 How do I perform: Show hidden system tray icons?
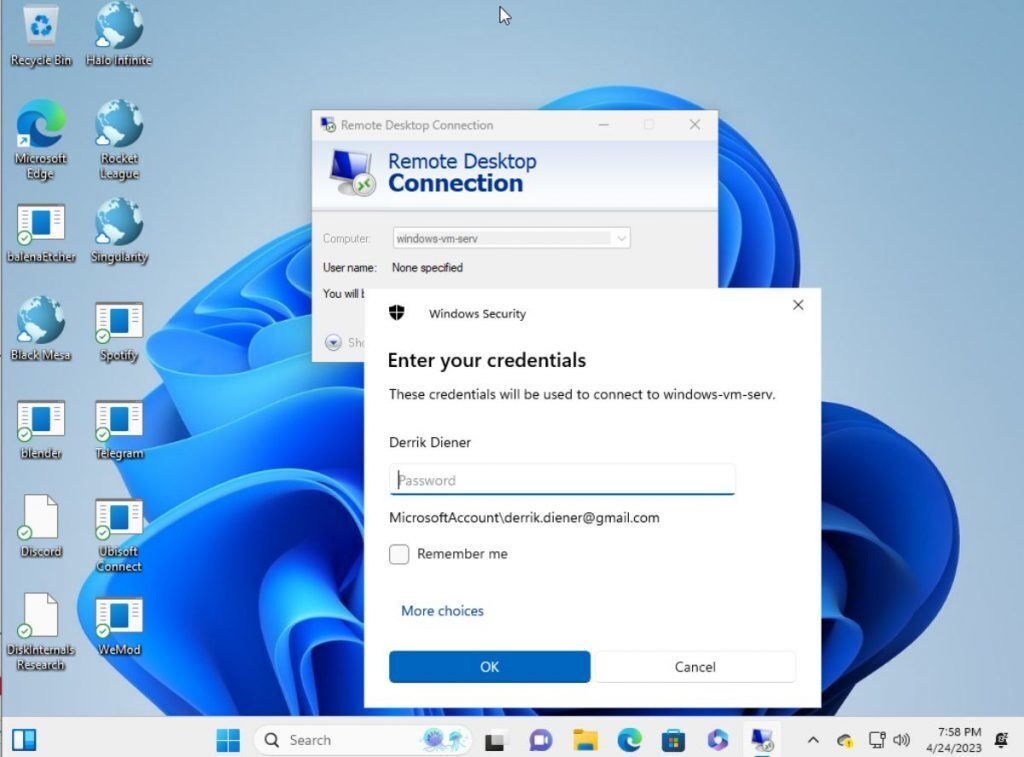click(x=813, y=740)
